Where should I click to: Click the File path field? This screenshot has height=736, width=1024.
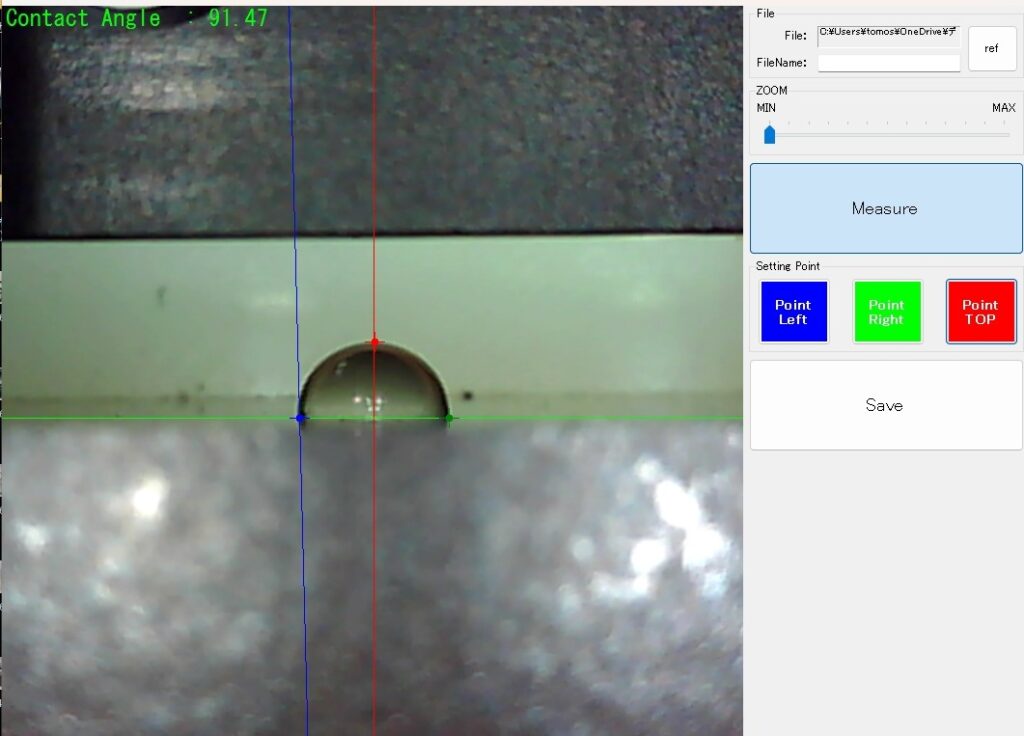[x=888, y=36]
